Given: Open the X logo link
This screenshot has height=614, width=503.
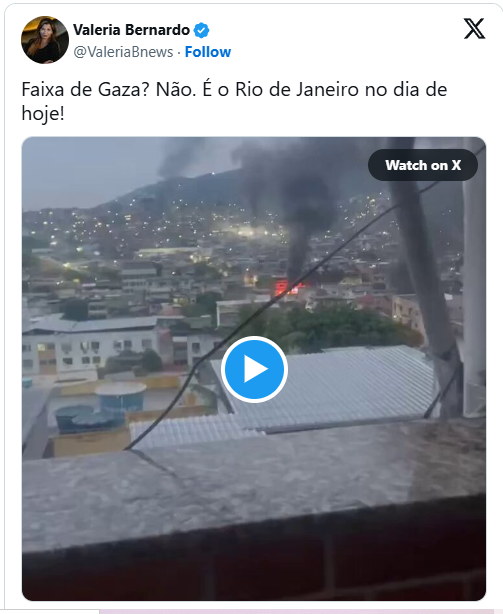Looking at the screenshot, I should tap(474, 29).
